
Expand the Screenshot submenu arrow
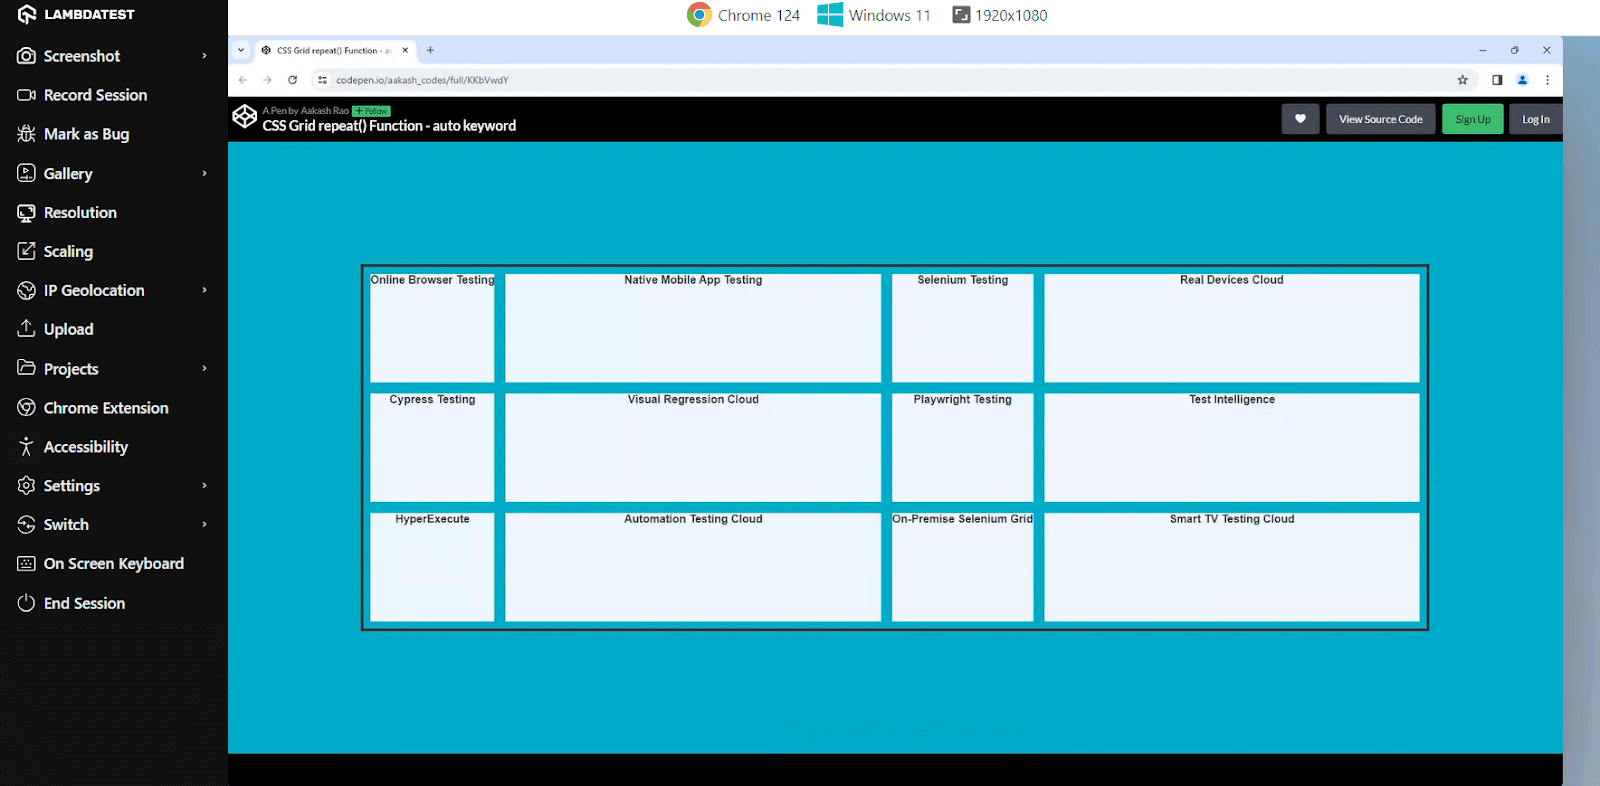pos(204,56)
